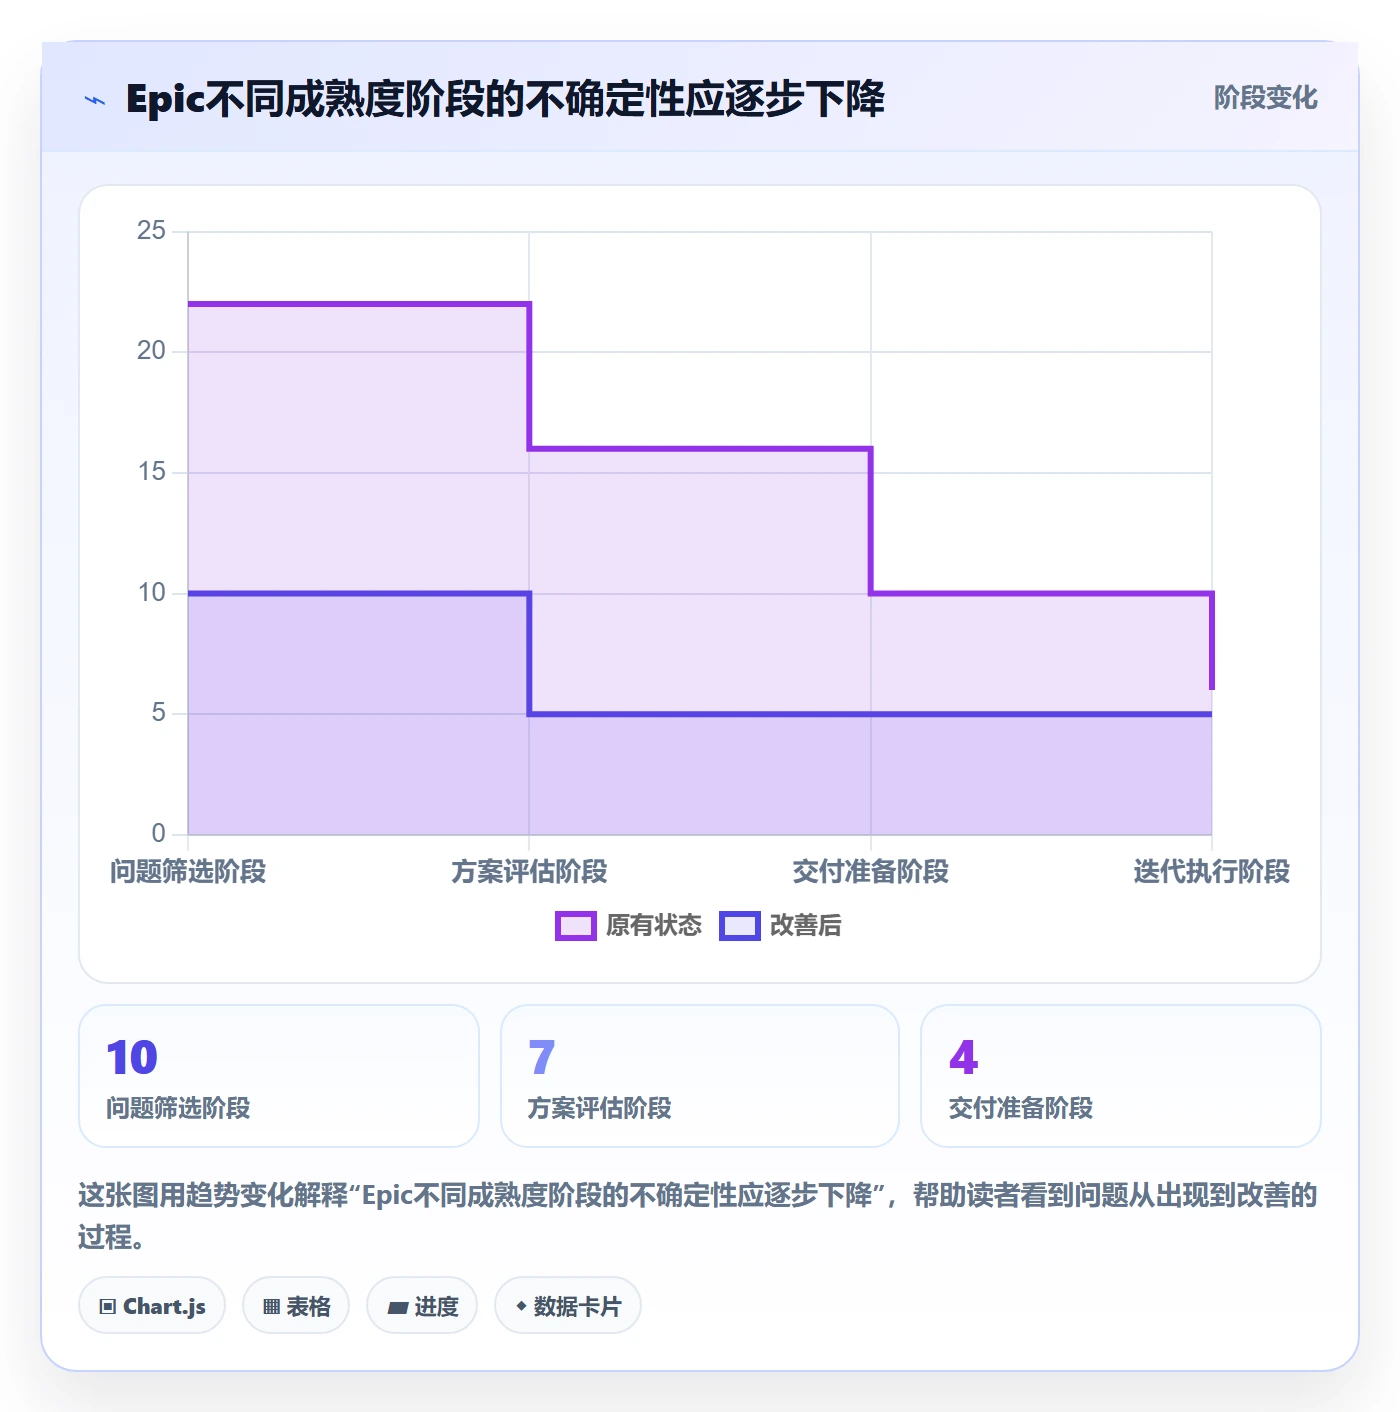Viewport: 1400px width, 1412px height.
Task: Click the 问题筛选阶段 x-axis label
Action: coord(188,872)
